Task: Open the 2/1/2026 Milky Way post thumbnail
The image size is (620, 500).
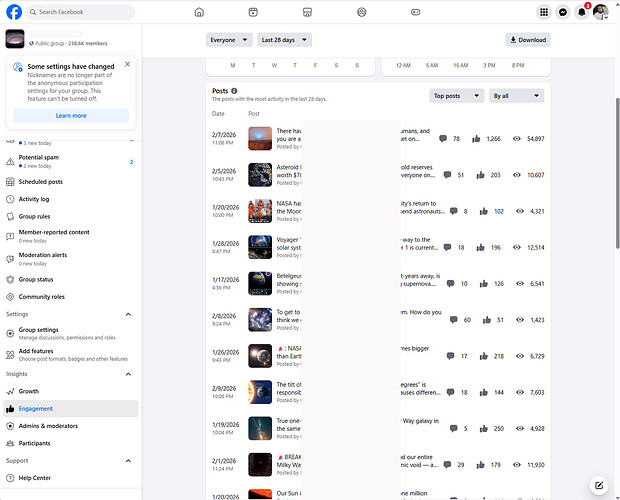Action: [260, 465]
